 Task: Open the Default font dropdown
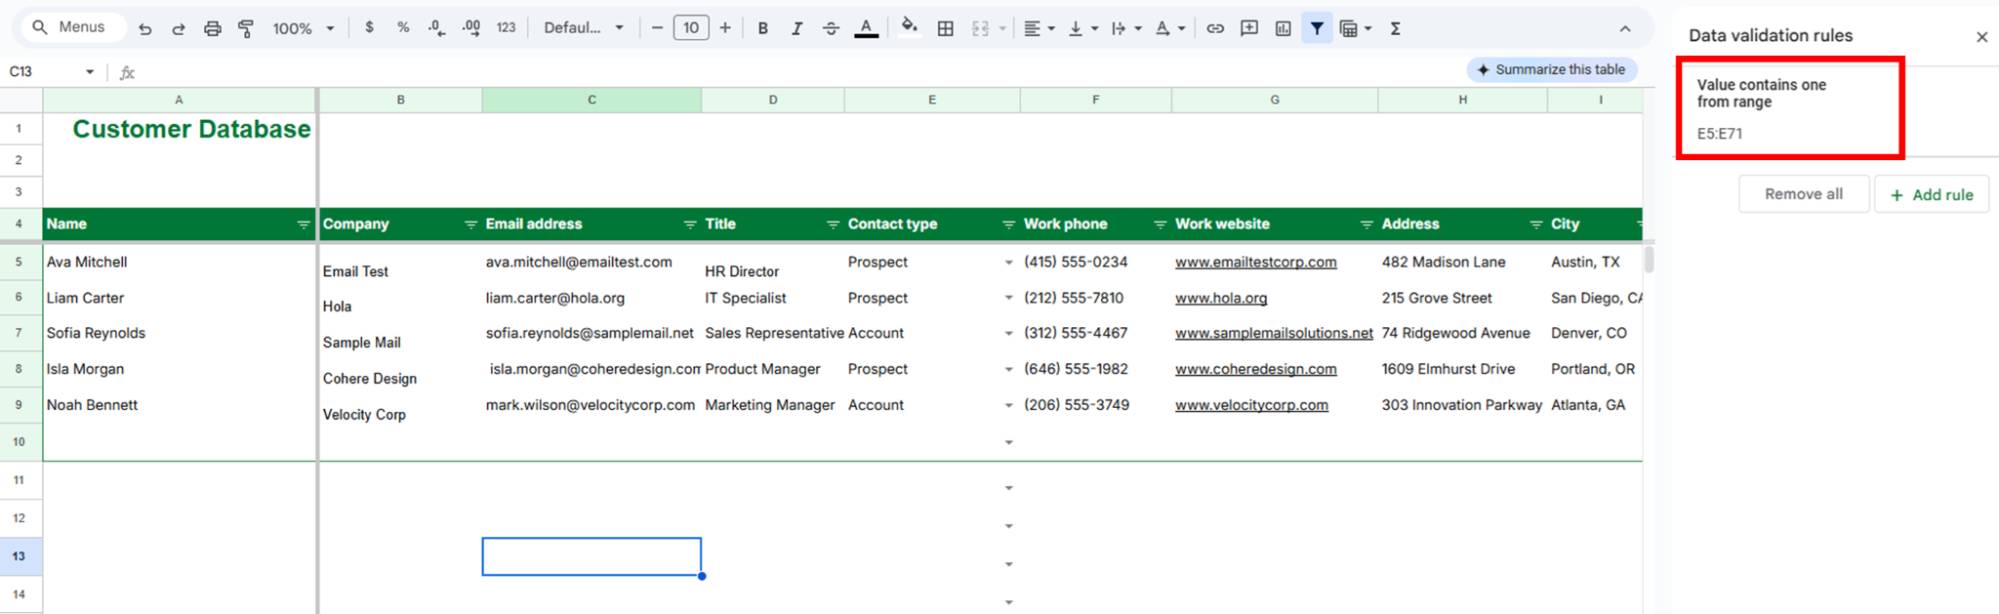[x=584, y=28]
